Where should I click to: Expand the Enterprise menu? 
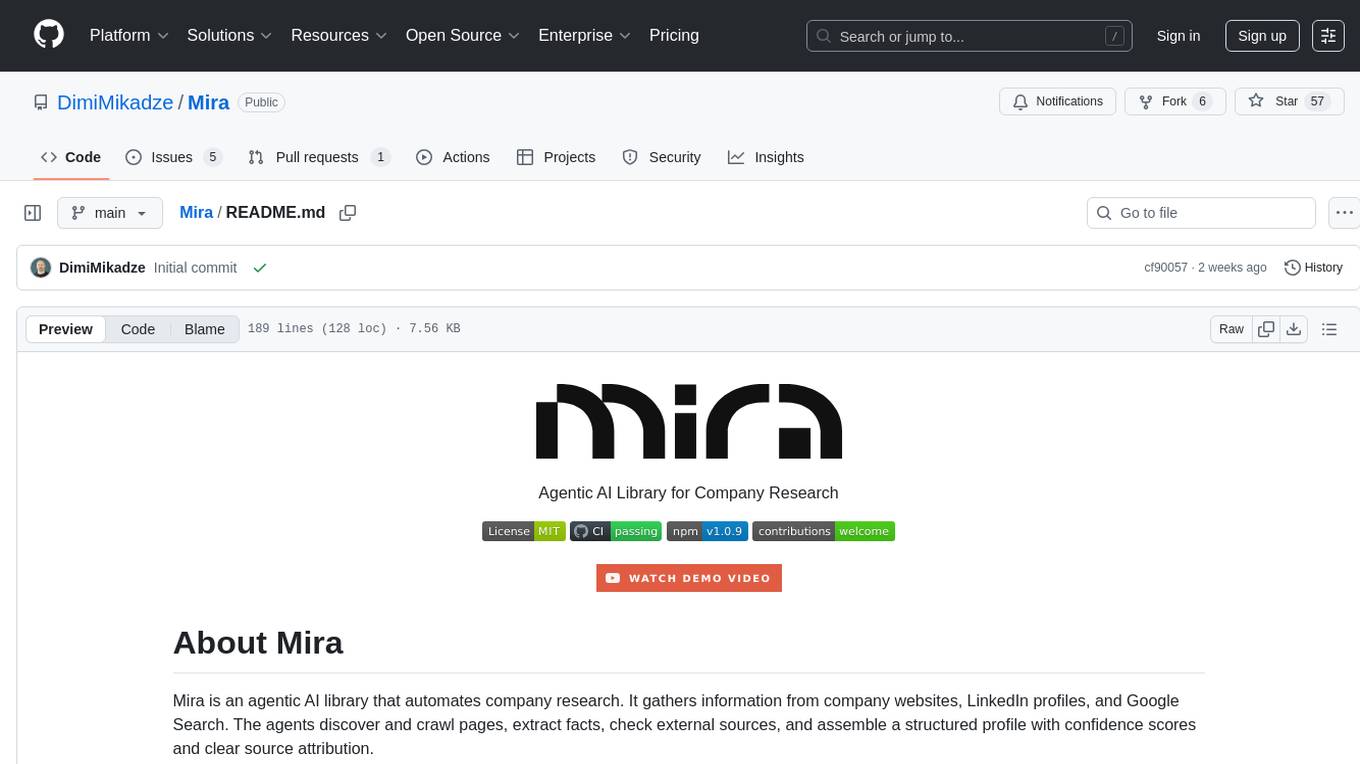(x=585, y=35)
